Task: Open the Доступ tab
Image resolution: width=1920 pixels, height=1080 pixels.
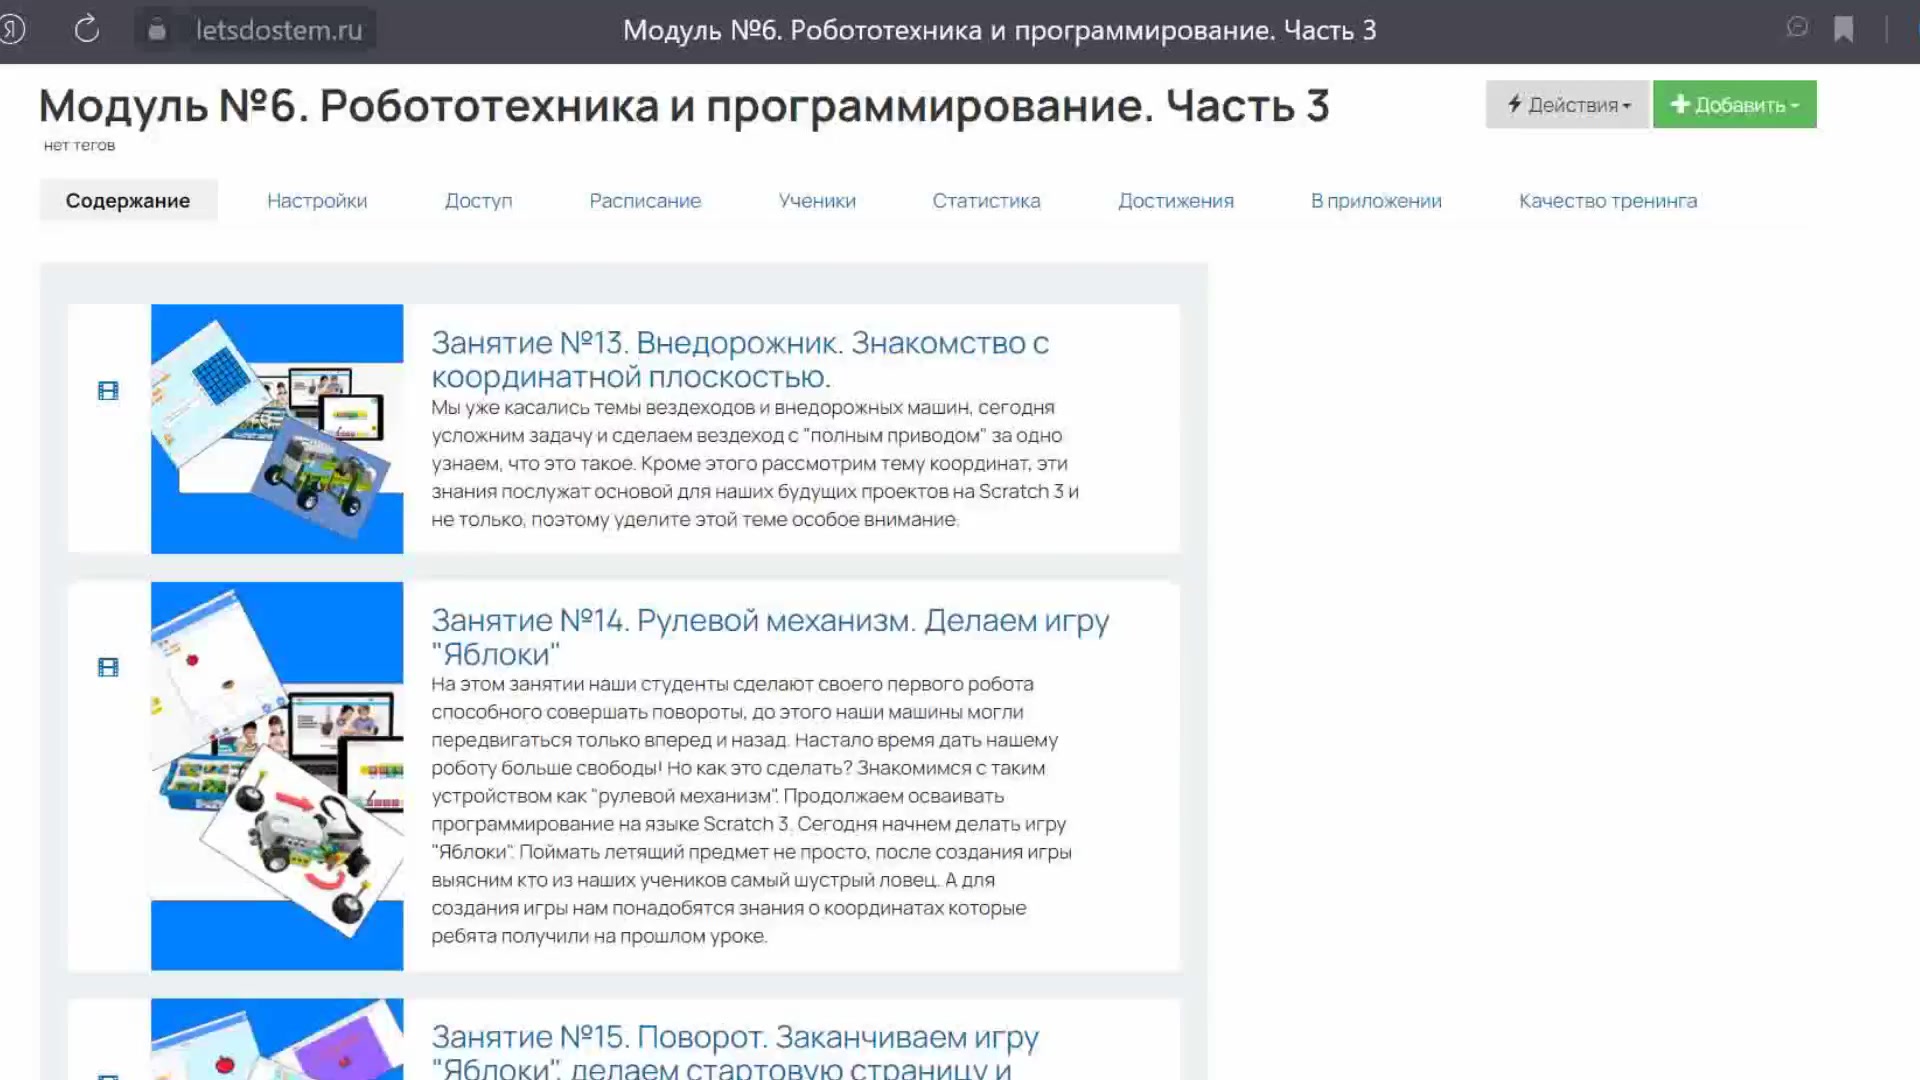Action: pyautogui.click(x=478, y=200)
